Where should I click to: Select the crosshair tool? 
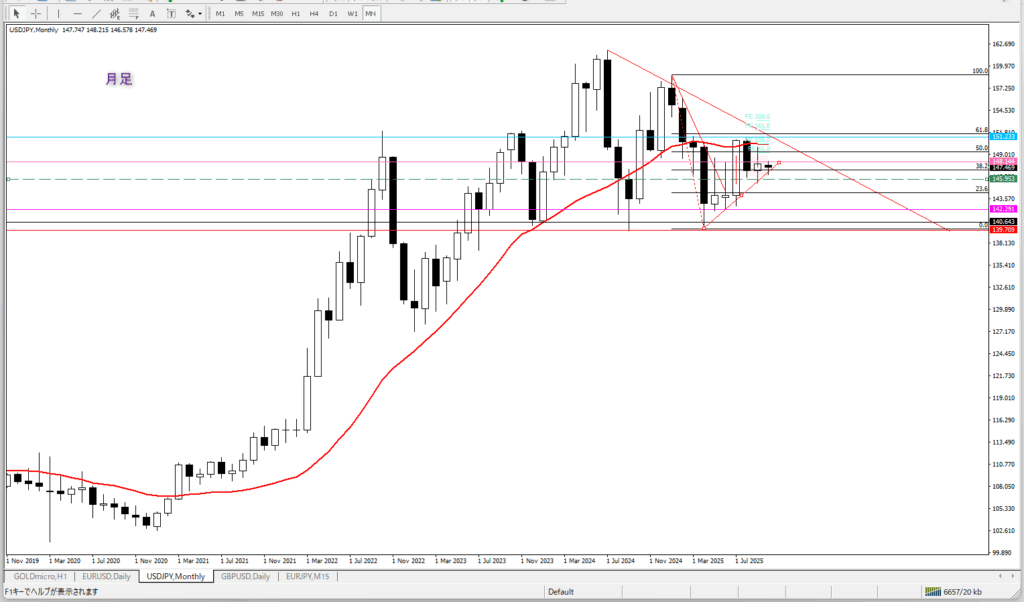(35, 13)
